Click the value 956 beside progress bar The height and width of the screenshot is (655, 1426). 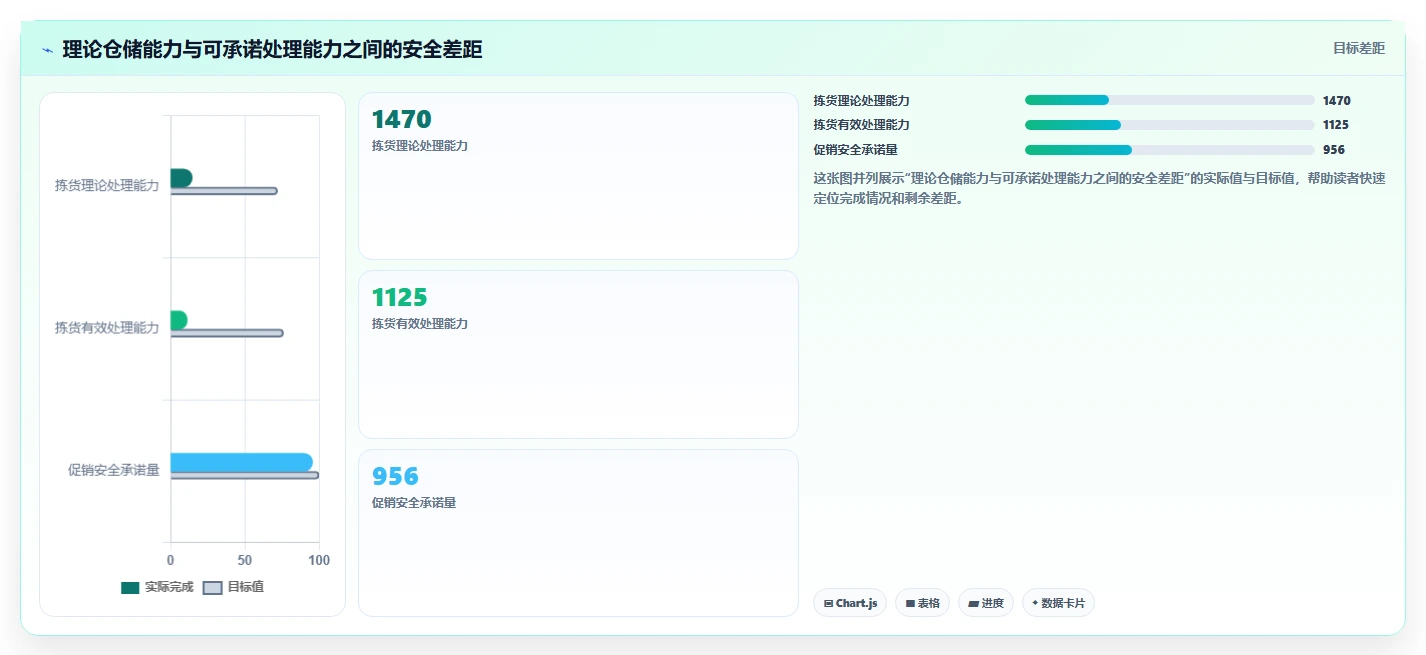coord(1333,150)
